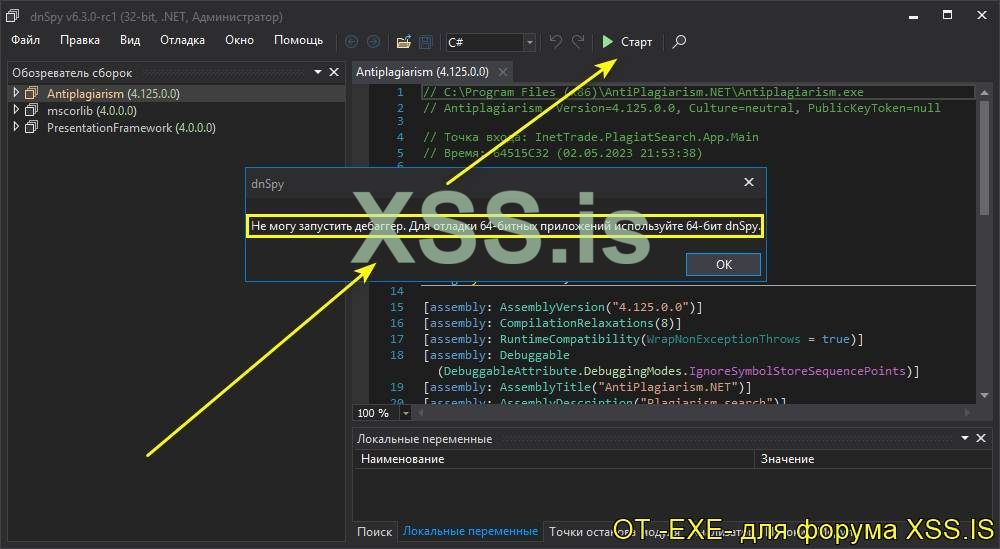Screen dimensions: 1000x549
Task: Close the dnSpy error dialog
Action: point(749,182)
